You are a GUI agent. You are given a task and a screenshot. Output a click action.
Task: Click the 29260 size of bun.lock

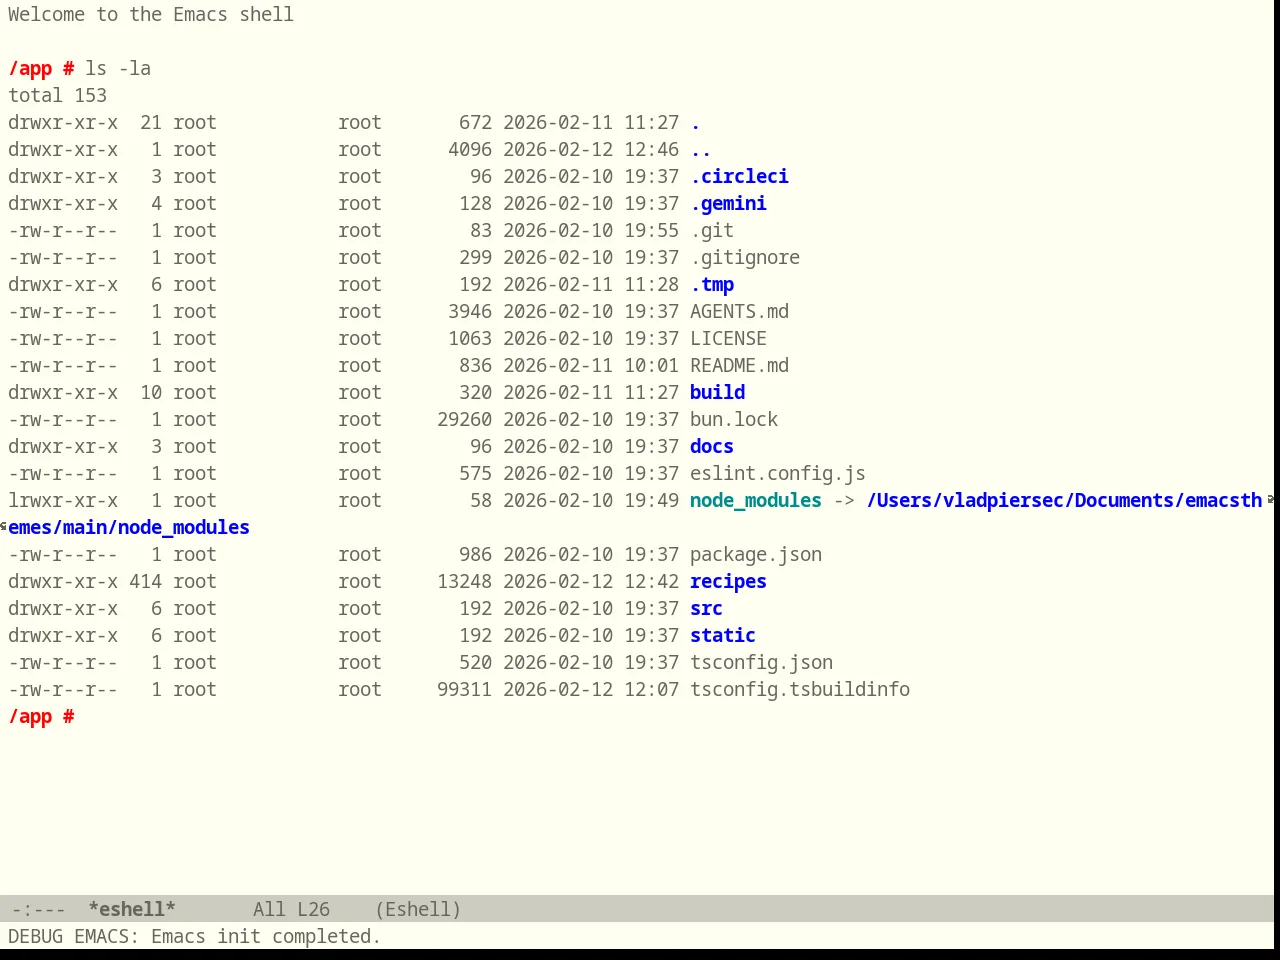[x=464, y=420]
